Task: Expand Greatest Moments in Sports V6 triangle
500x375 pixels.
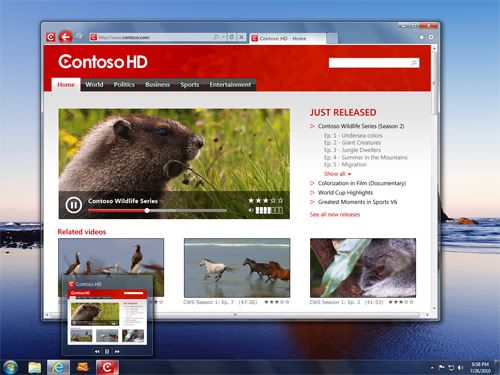Action: click(312, 202)
